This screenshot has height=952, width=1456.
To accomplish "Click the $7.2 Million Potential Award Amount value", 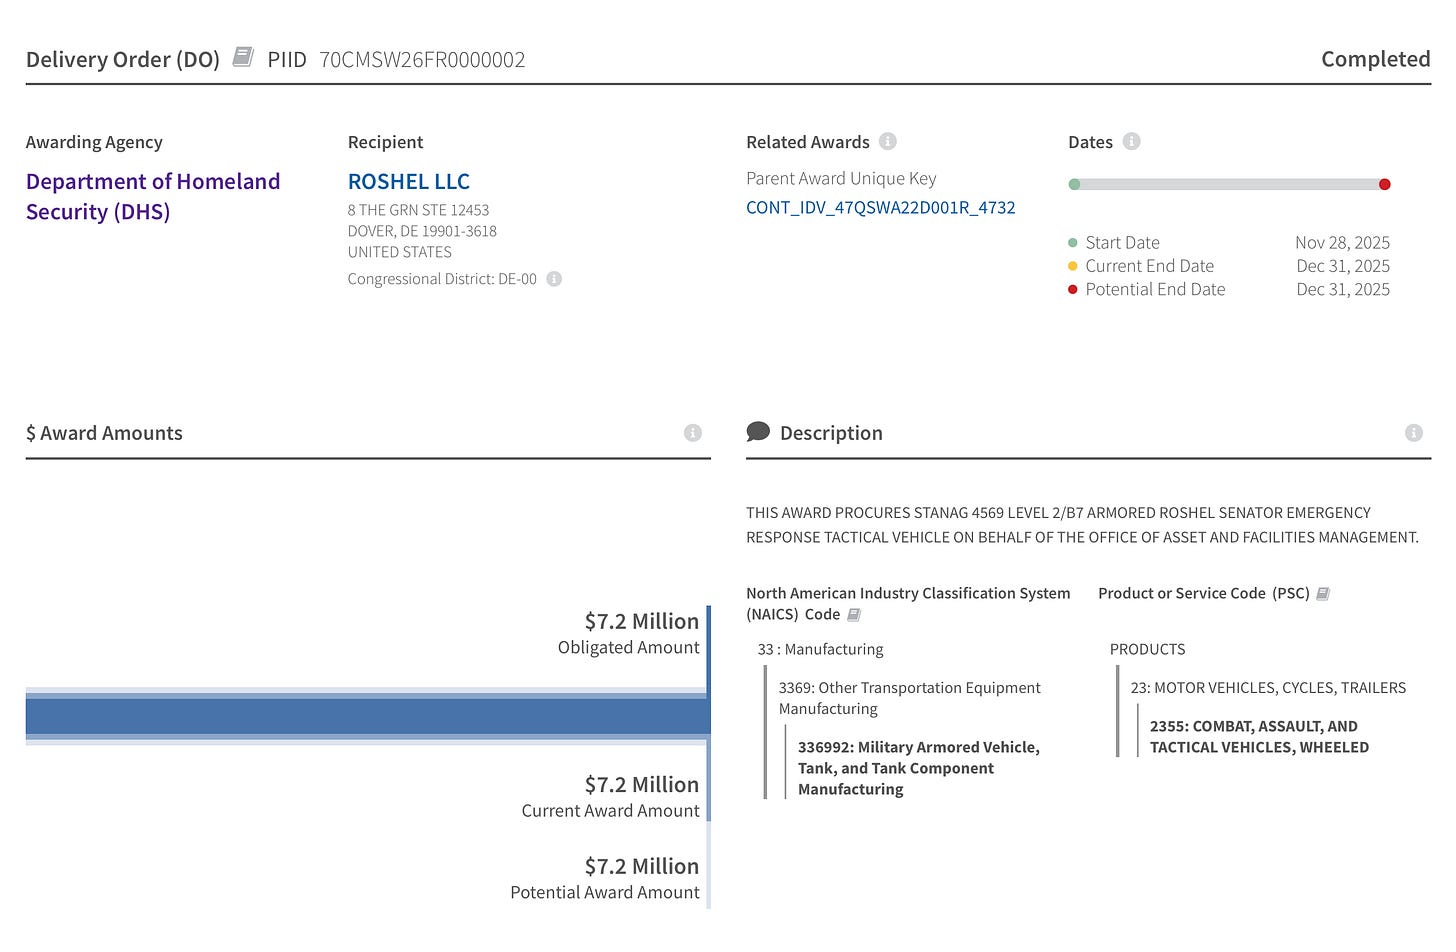I will [642, 866].
